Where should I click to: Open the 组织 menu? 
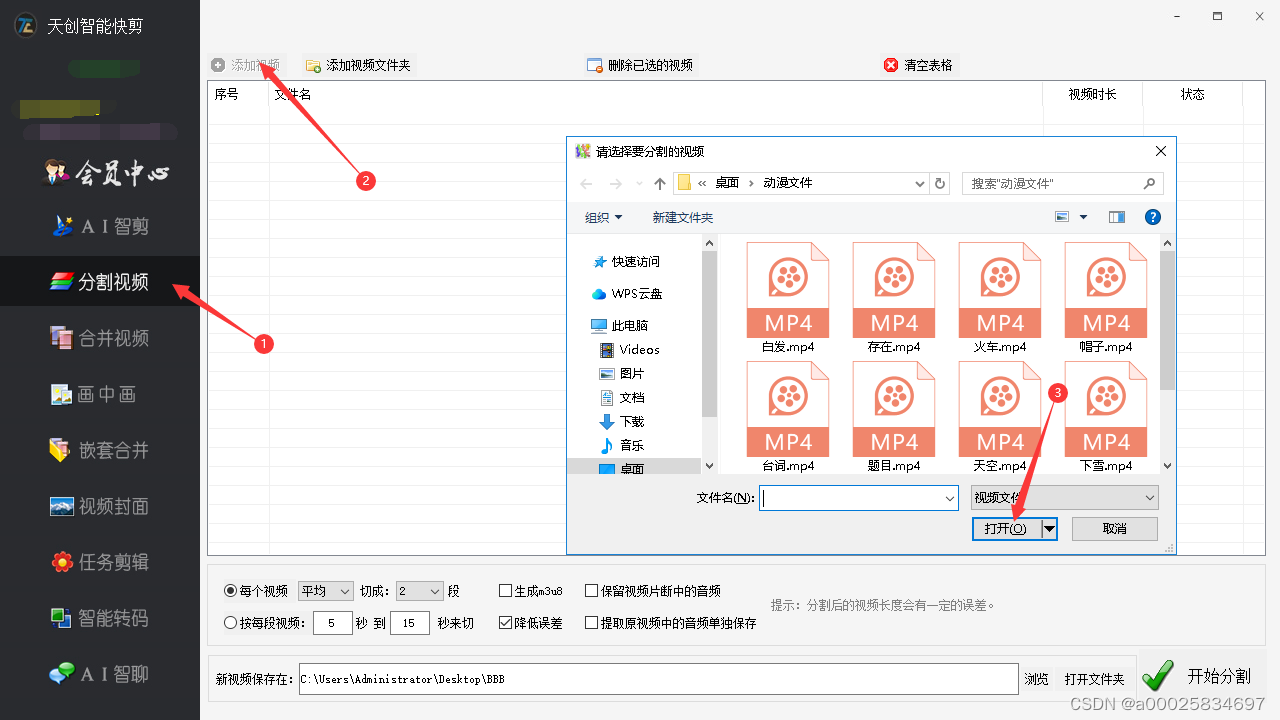coord(604,217)
